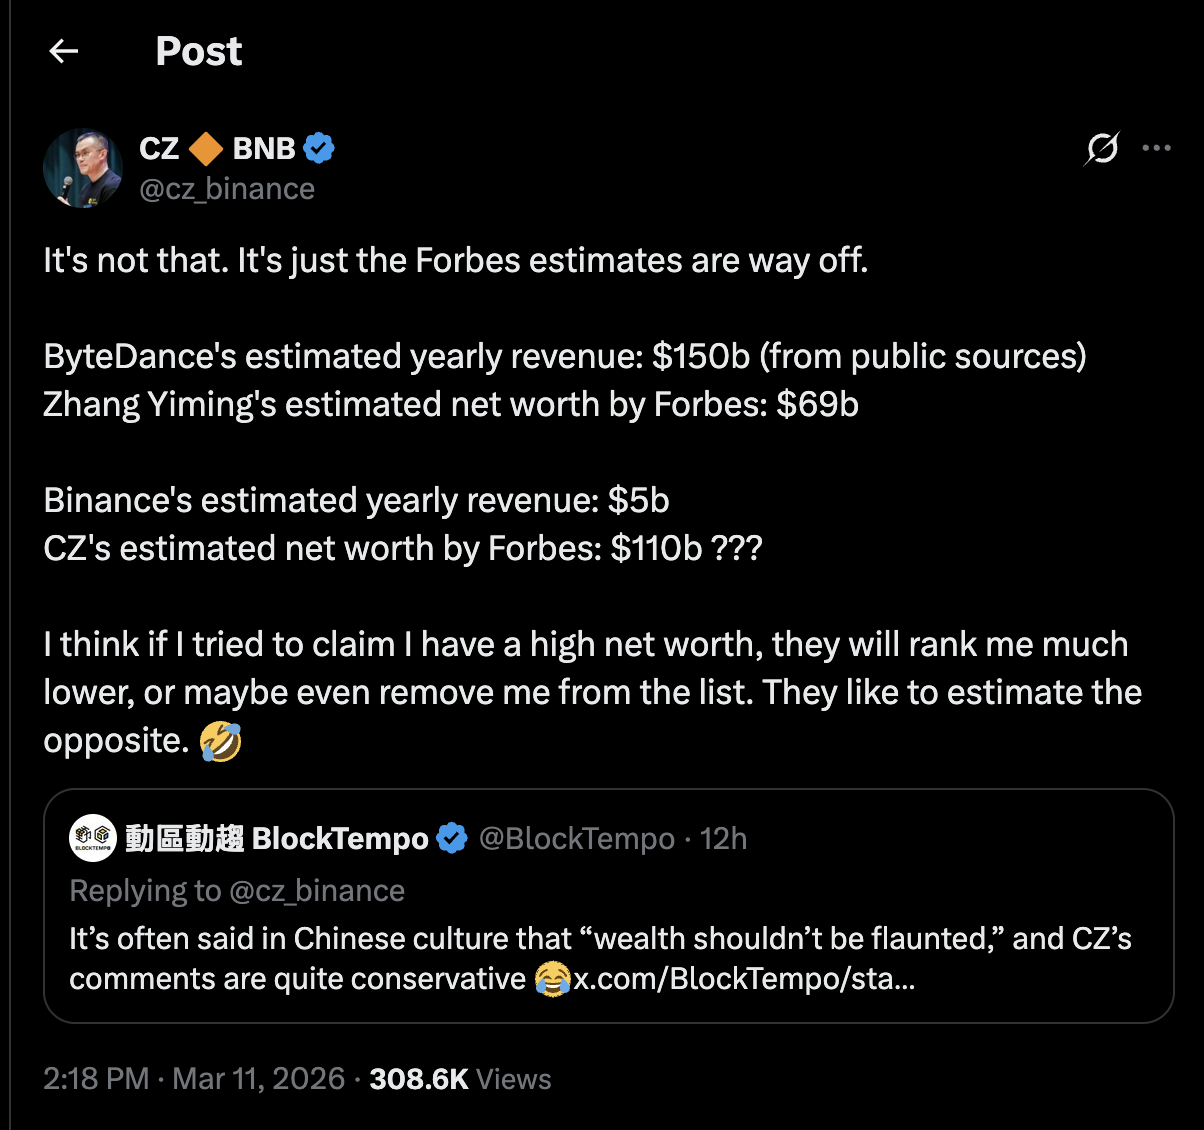1204x1130 pixels.
Task: Click CZ's profile avatar
Action: coord(83,167)
